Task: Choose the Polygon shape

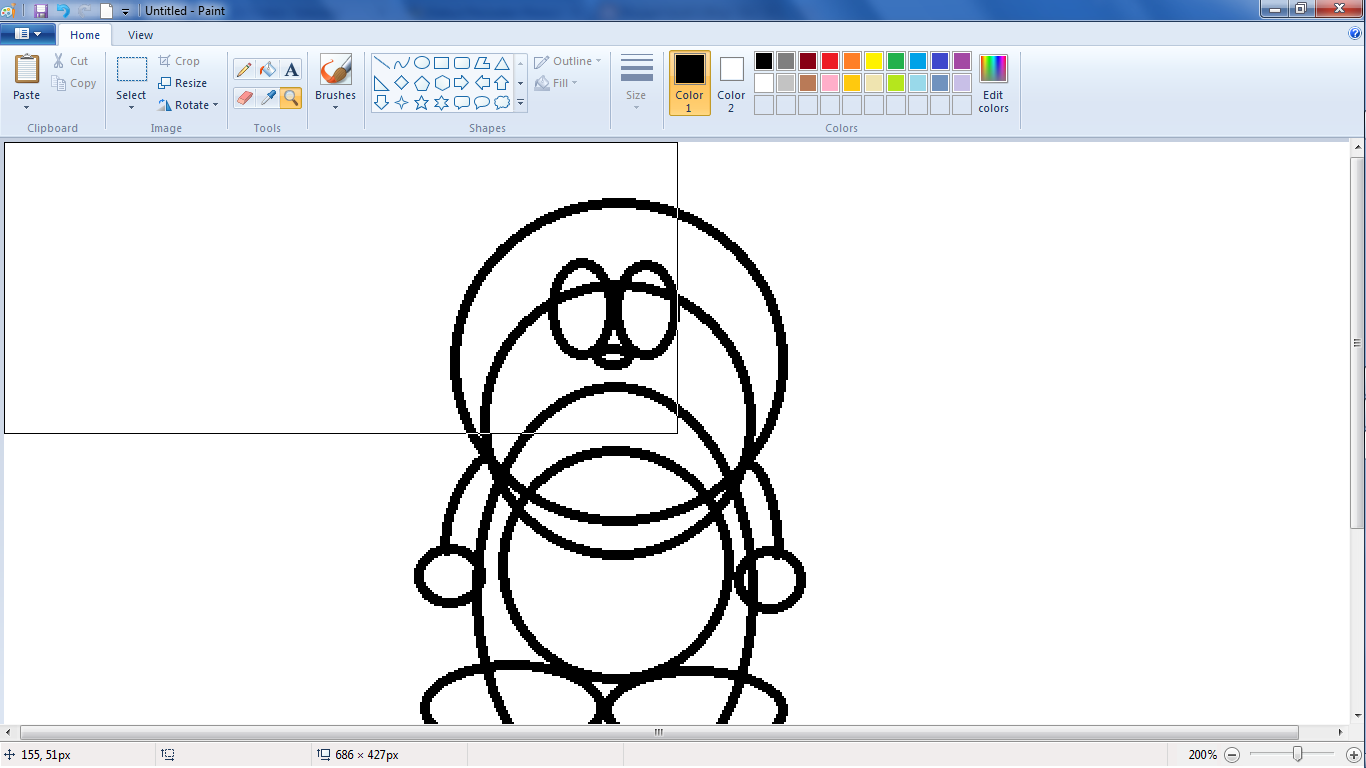Action: [481, 63]
